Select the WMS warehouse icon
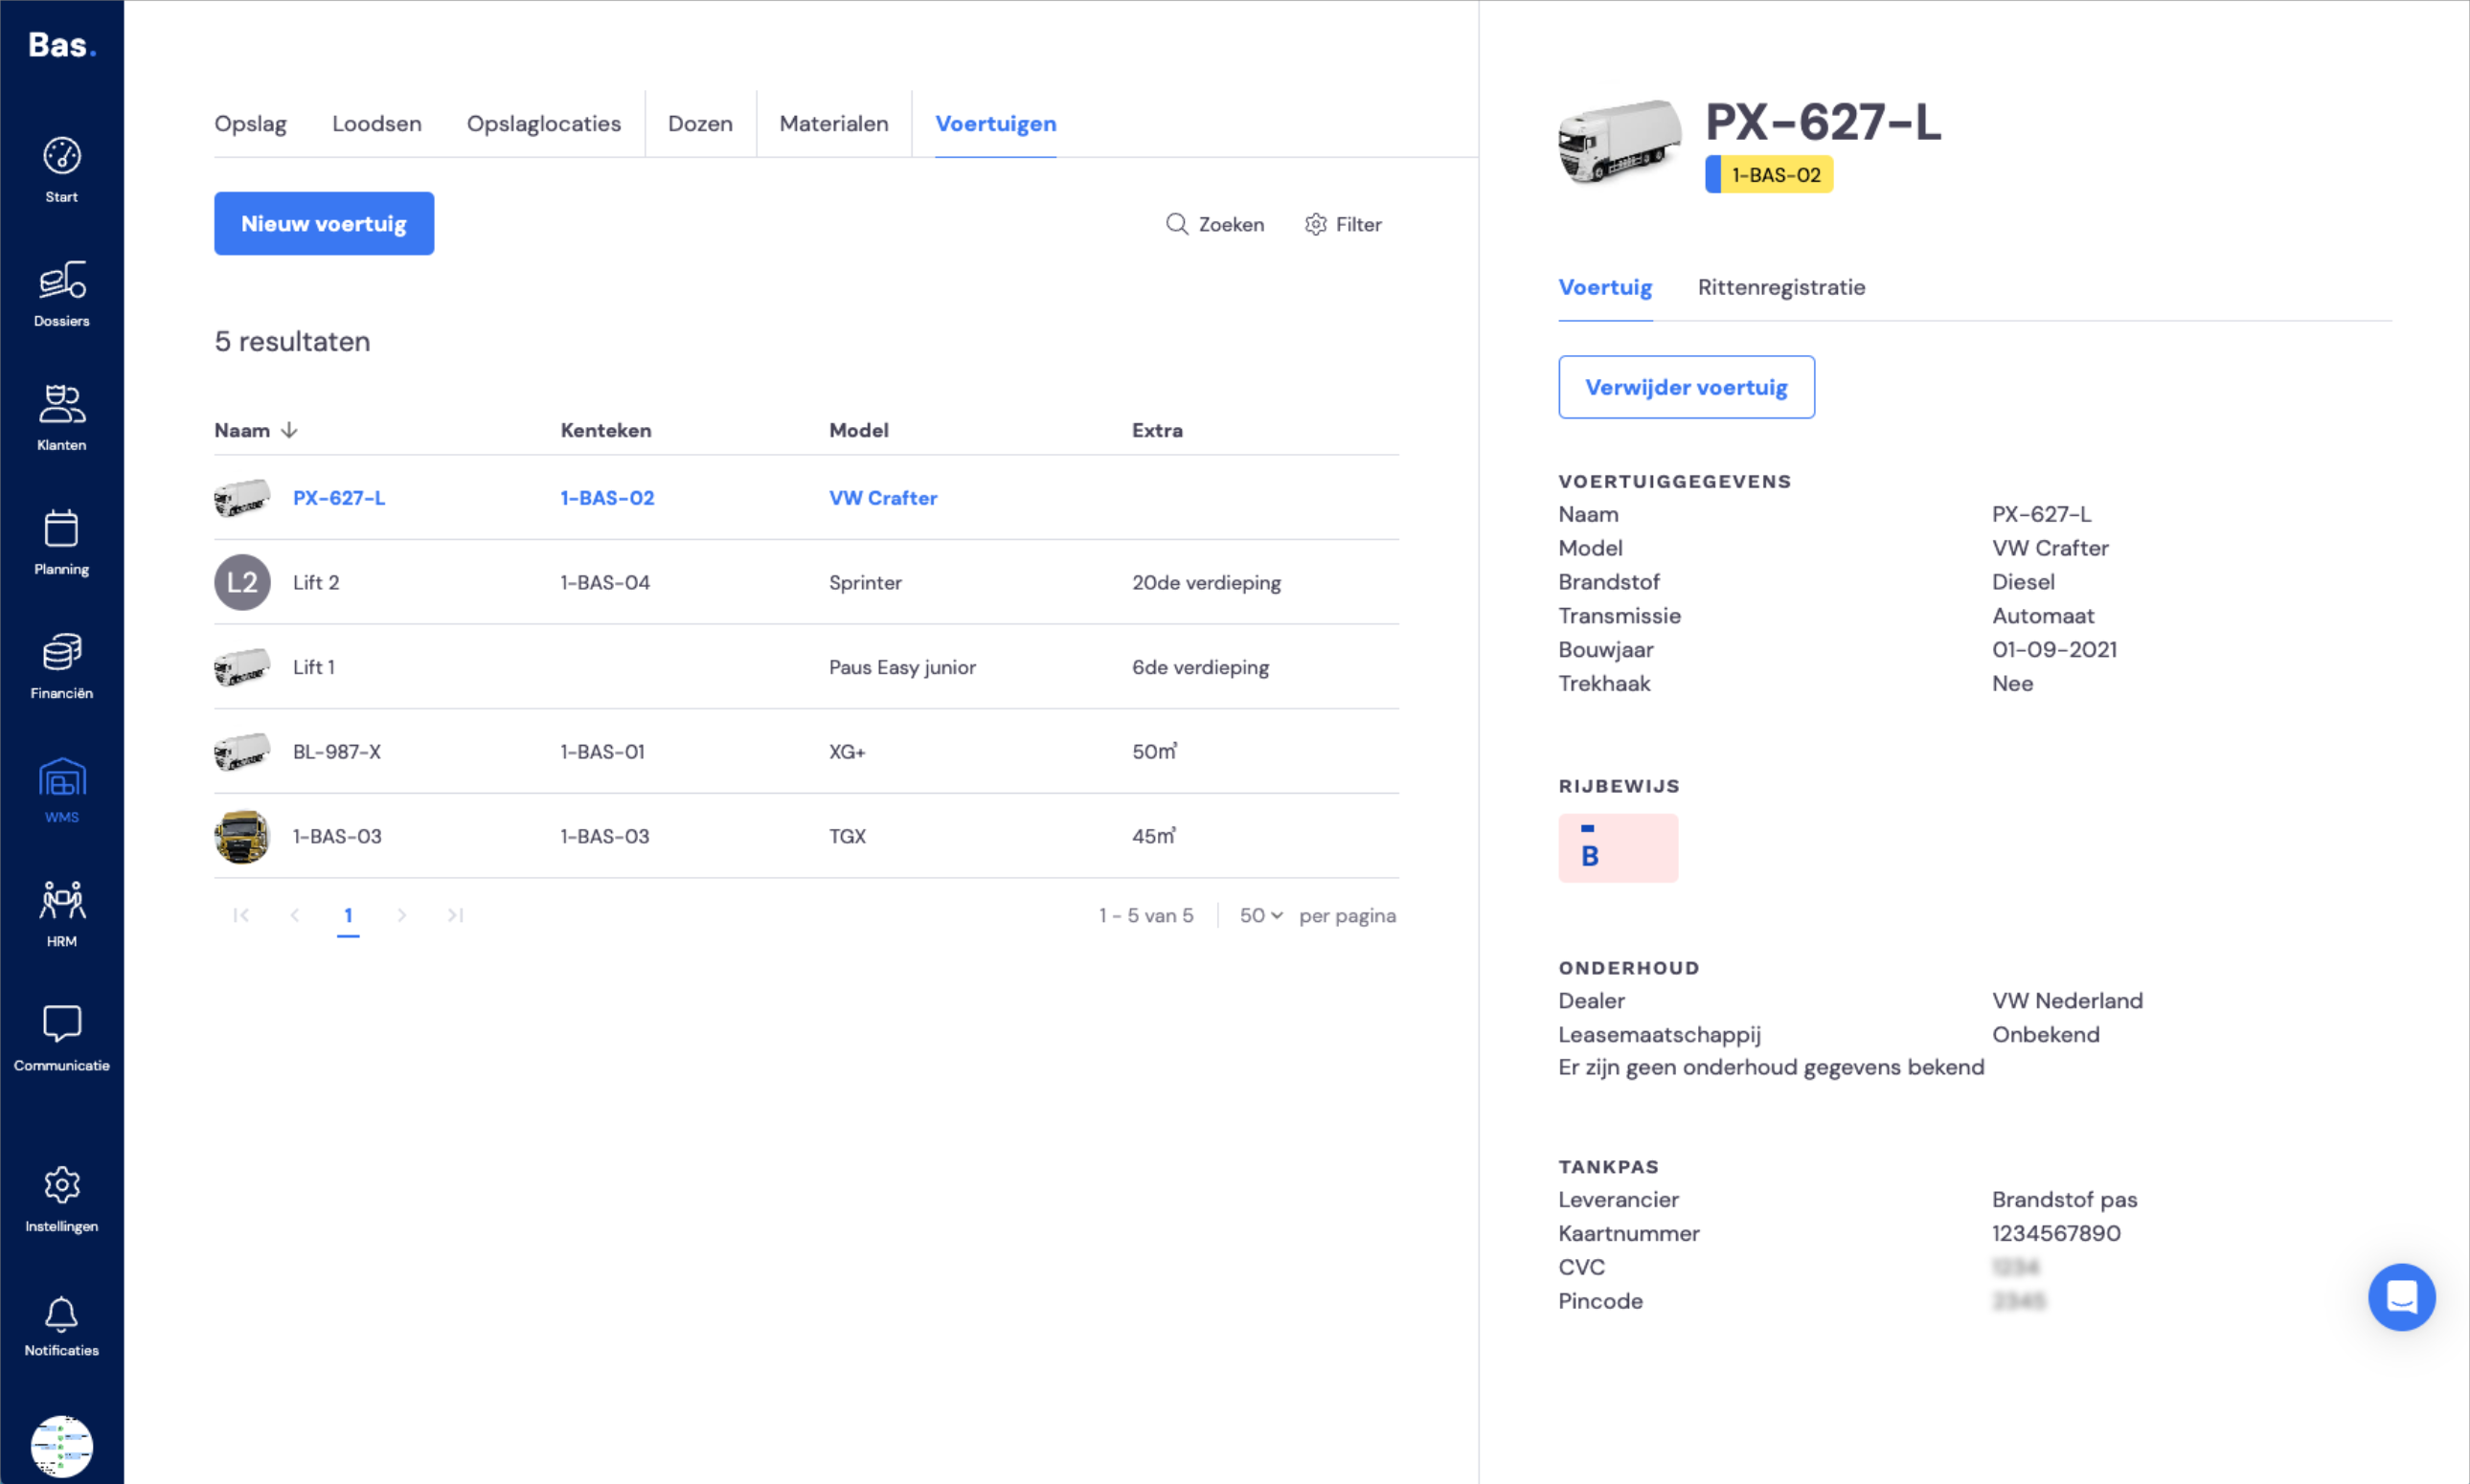The width and height of the screenshot is (2470, 1484). click(x=61, y=777)
